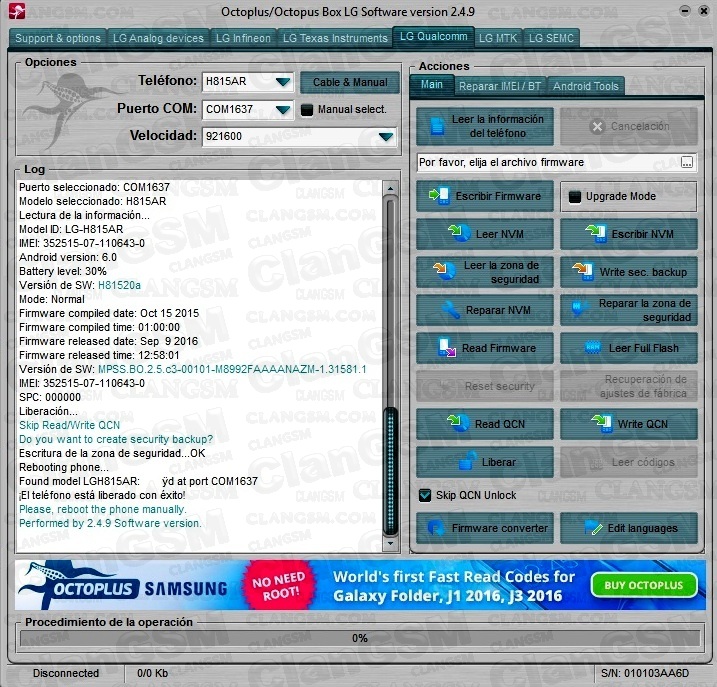This screenshot has width=717, height=687.
Task: Click 'Battery level: 30%' log line
Action: (x=63, y=271)
